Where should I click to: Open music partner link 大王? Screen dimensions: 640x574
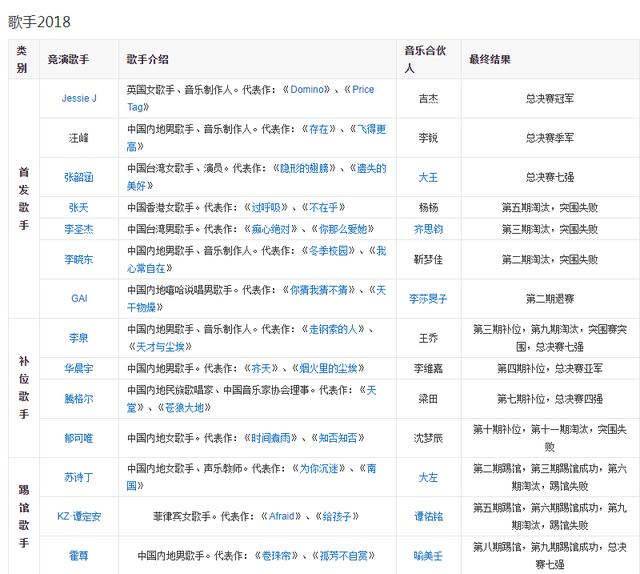coord(428,177)
